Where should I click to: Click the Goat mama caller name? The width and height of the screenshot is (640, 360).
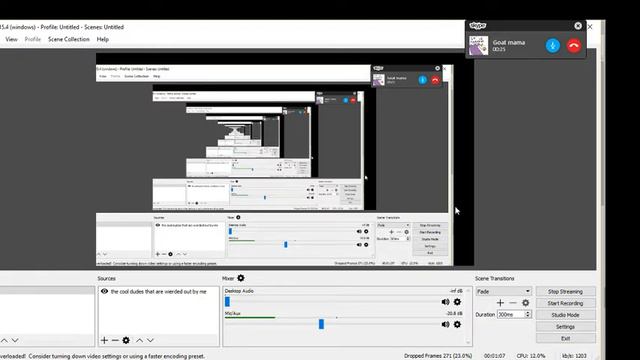[x=509, y=42]
